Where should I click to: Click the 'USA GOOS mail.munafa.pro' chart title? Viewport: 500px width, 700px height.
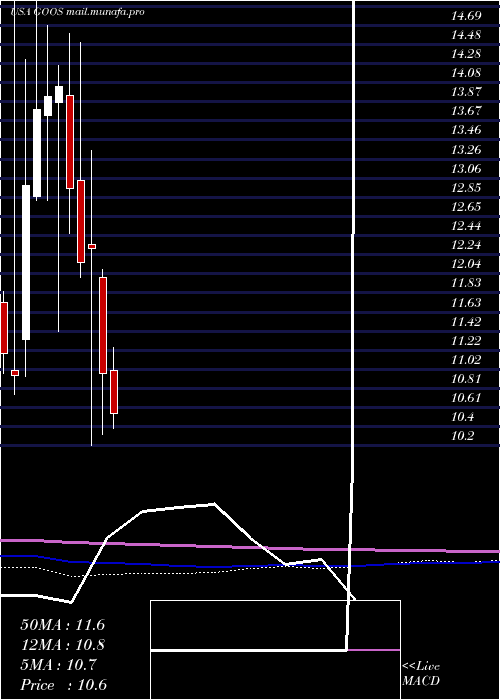(77, 12)
